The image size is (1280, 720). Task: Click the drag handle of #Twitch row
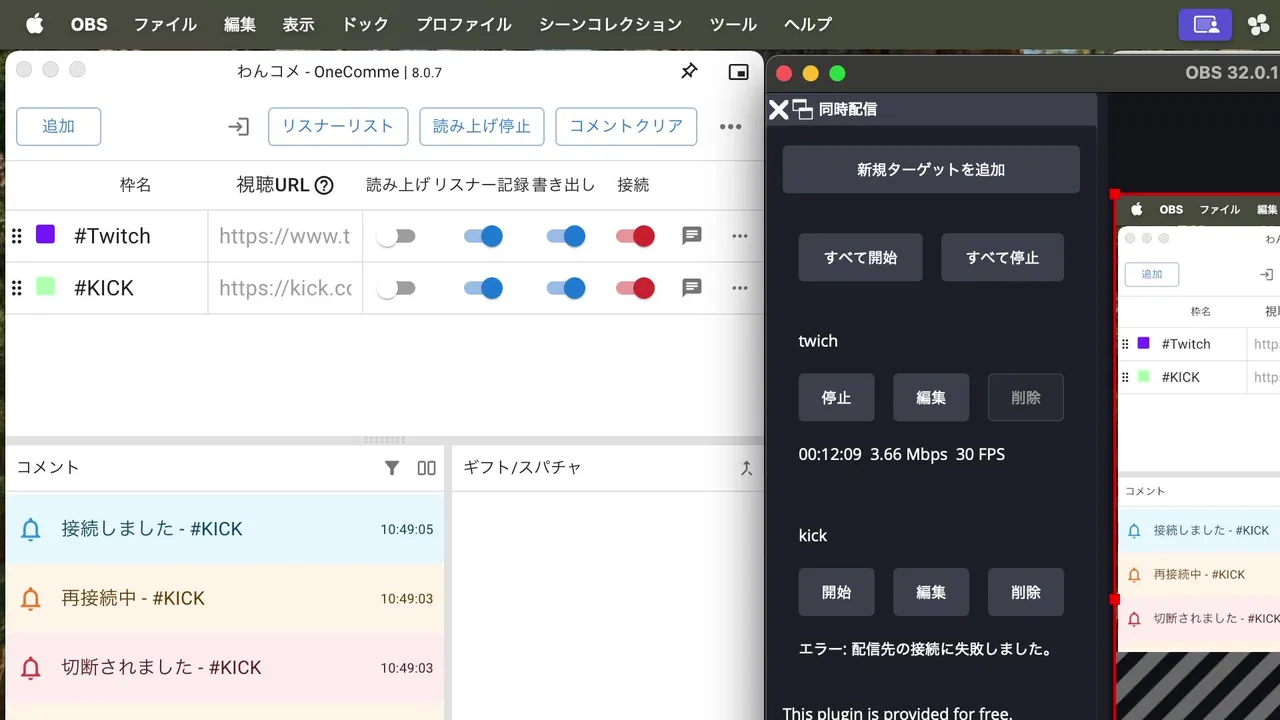(x=17, y=236)
